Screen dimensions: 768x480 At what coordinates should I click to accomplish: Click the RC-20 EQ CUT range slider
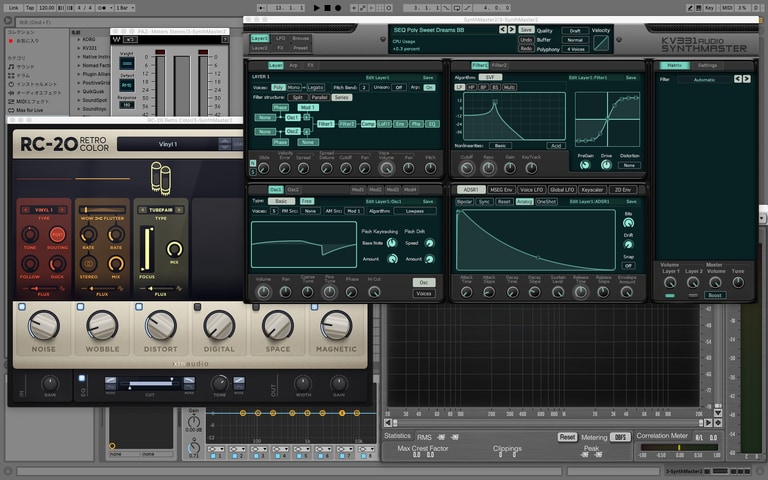pos(150,384)
